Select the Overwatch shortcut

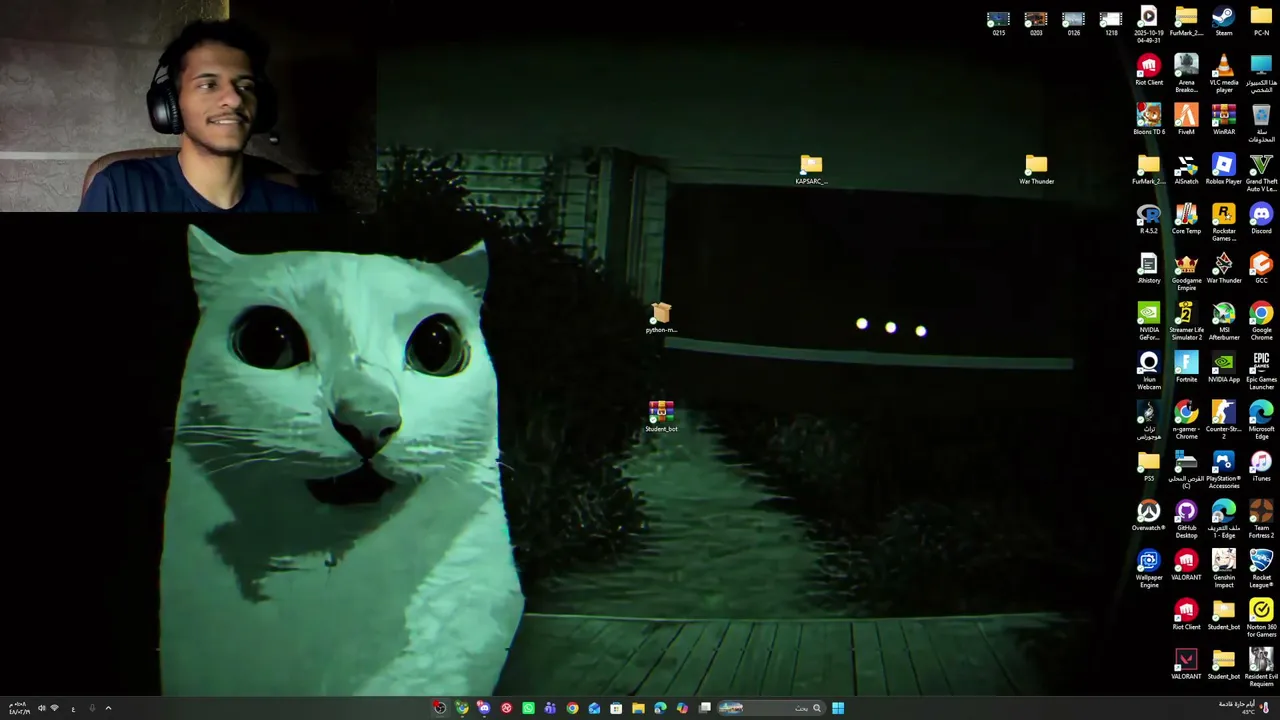[x=1149, y=516]
